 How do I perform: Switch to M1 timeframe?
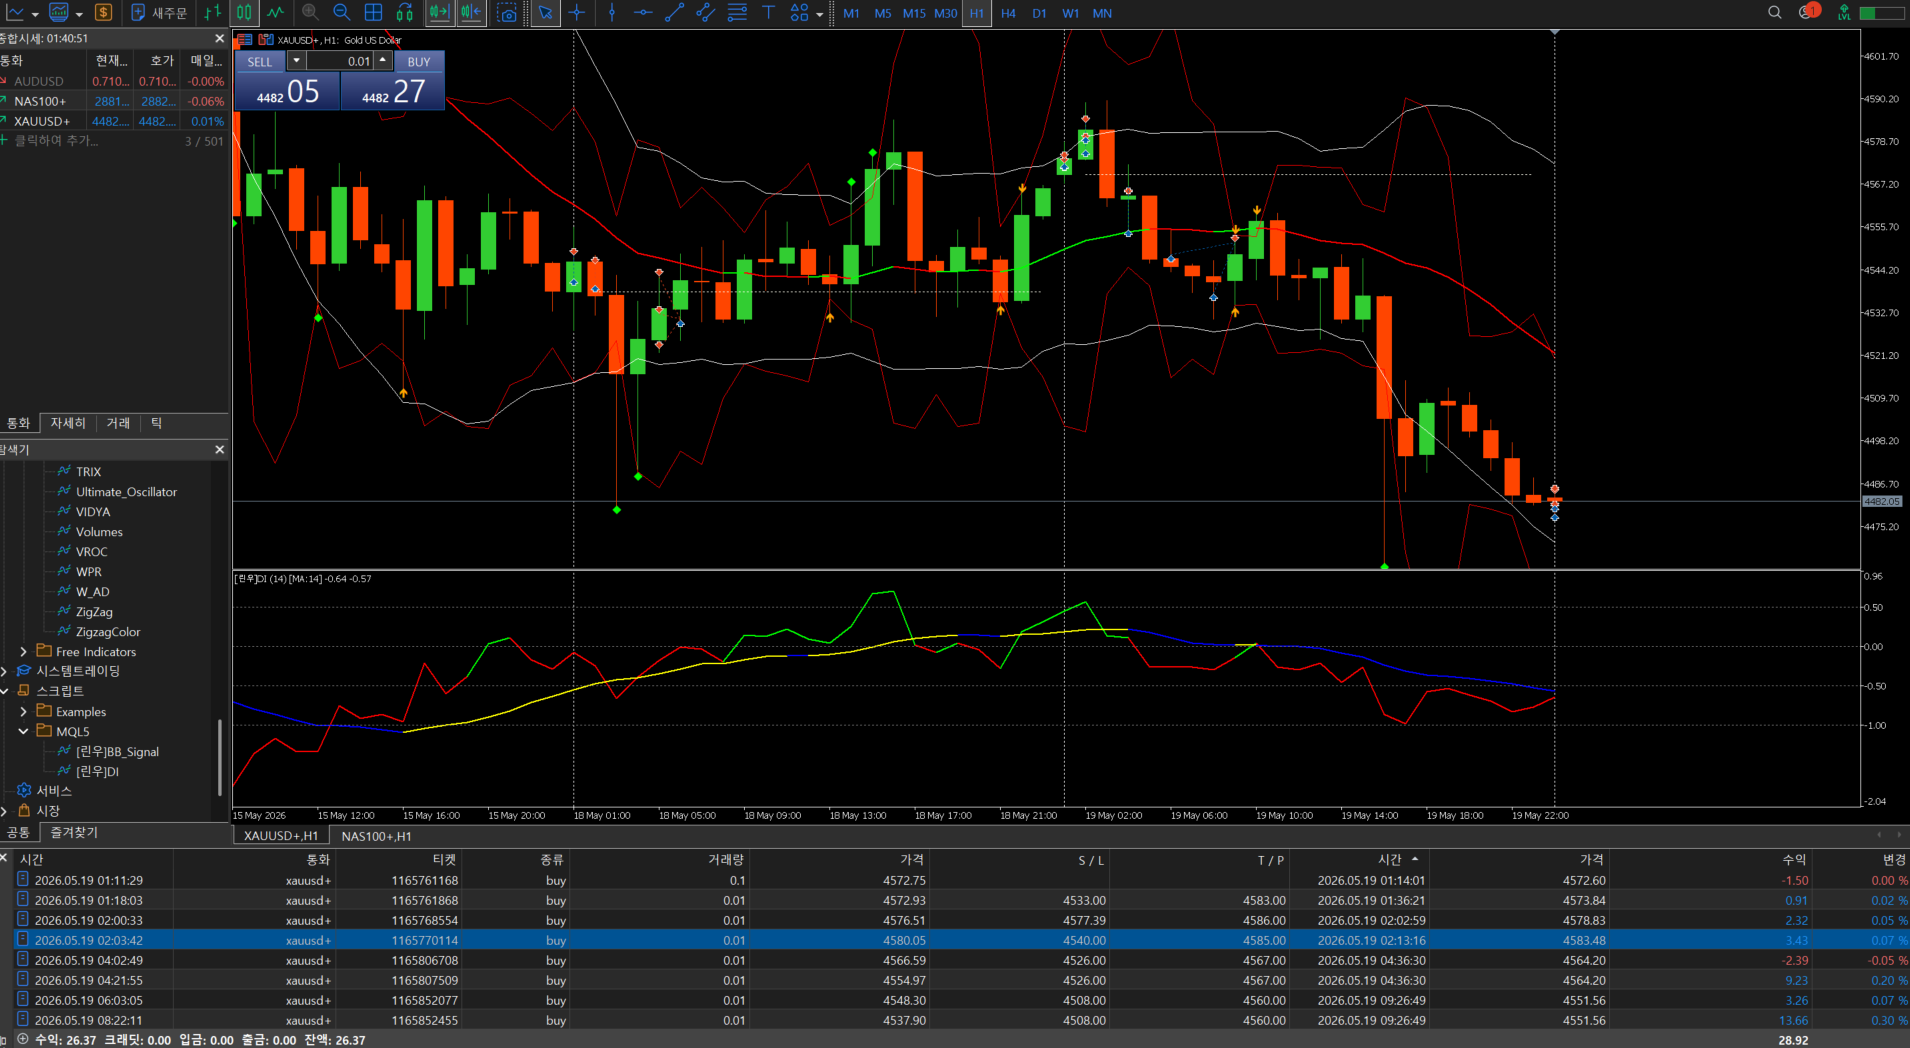(x=851, y=13)
